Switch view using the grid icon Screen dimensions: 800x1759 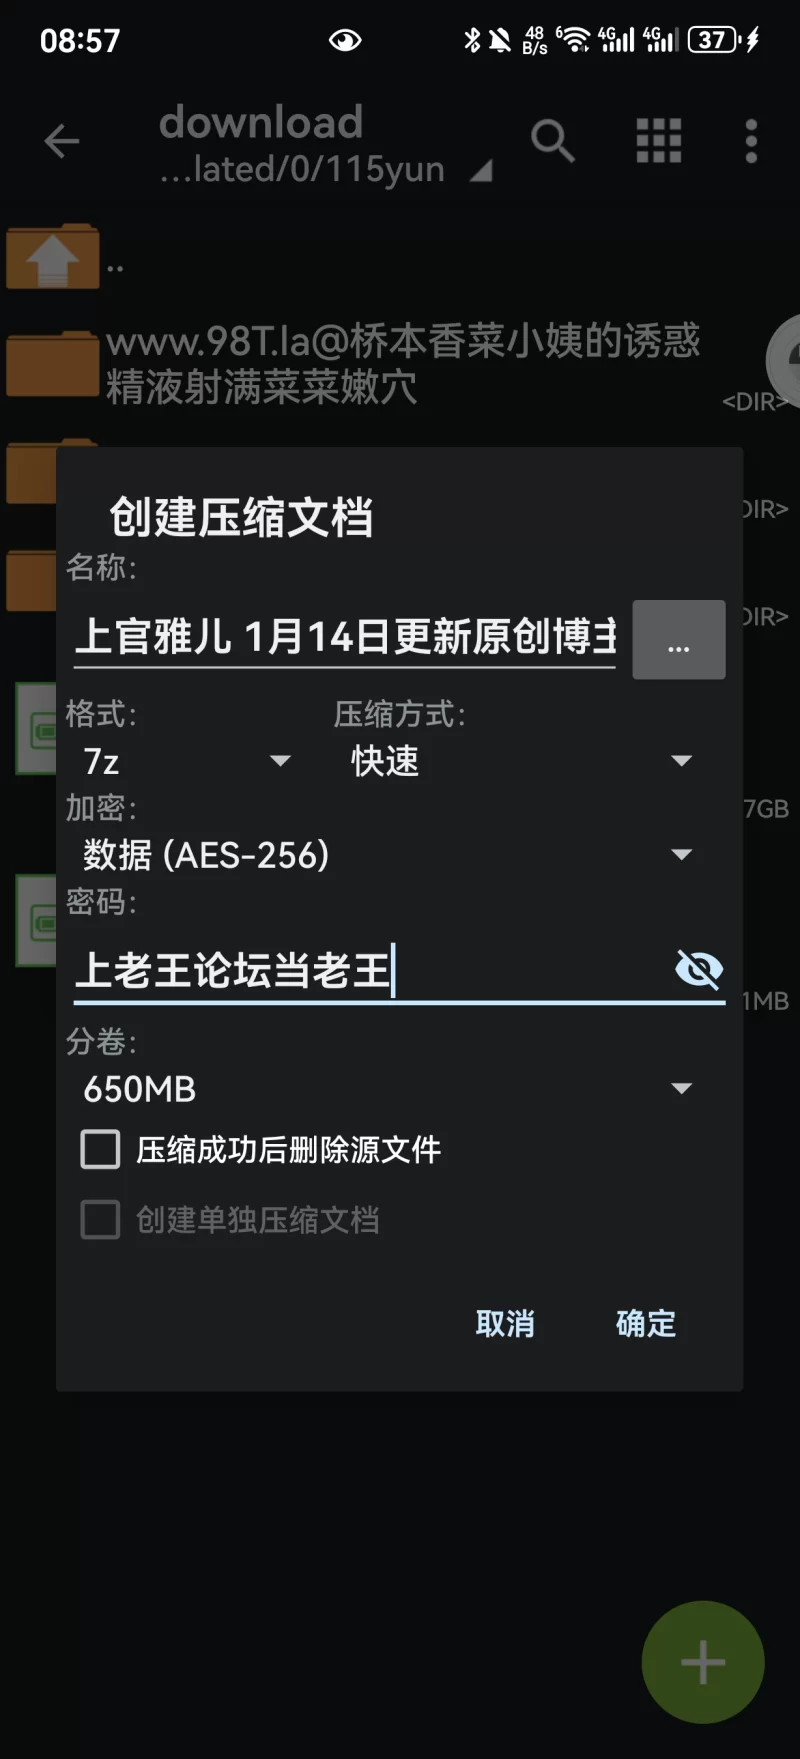[x=659, y=141]
